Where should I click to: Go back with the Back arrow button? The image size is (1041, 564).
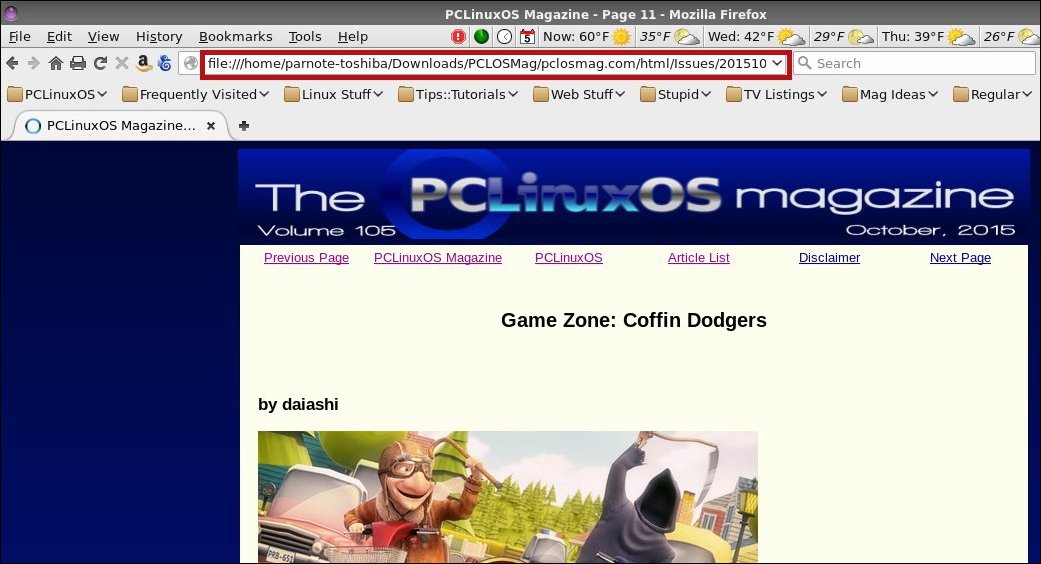pyautogui.click(x=12, y=63)
